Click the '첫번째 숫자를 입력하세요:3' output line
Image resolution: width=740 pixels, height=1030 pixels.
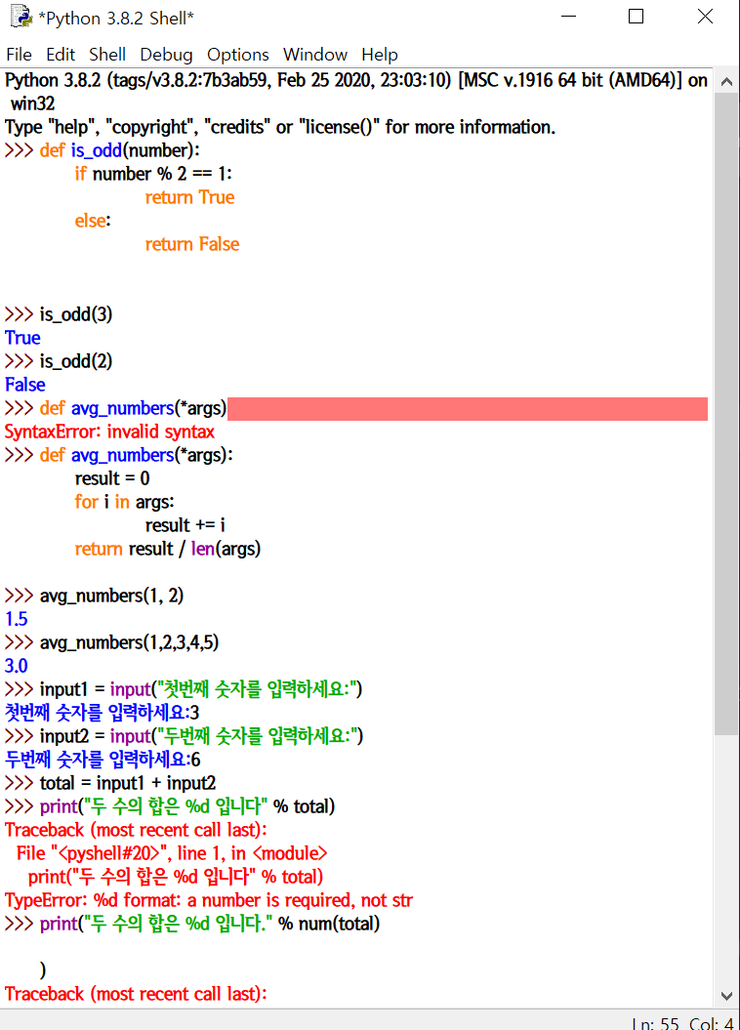click(x=102, y=713)
